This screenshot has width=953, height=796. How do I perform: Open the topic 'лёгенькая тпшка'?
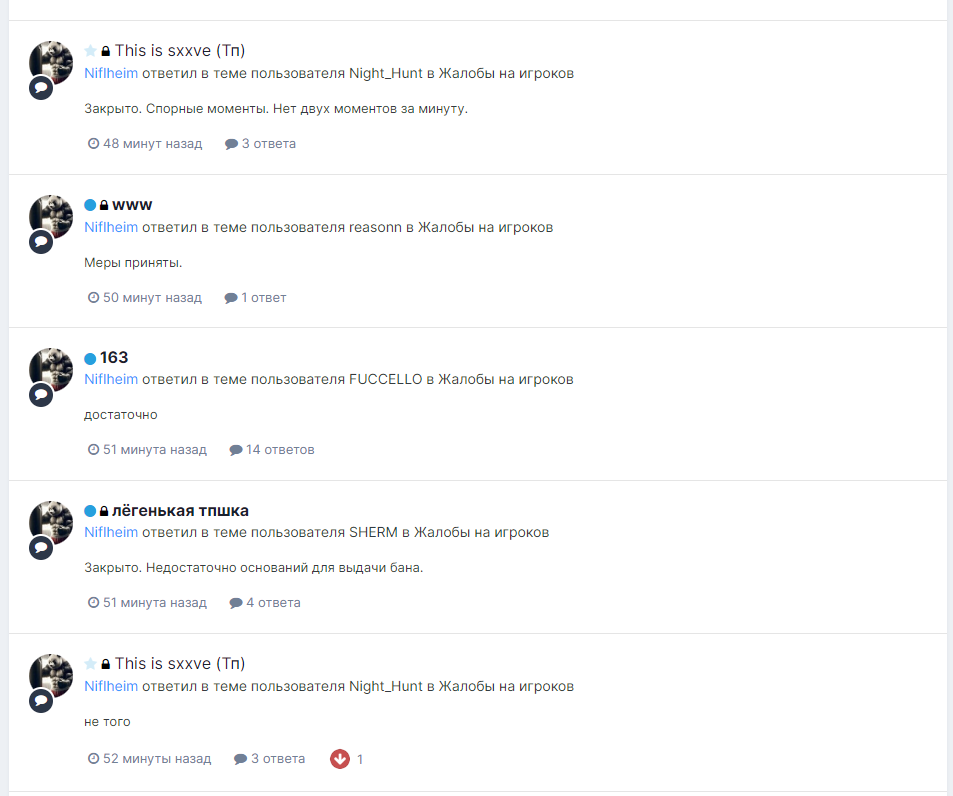[180, 511]
